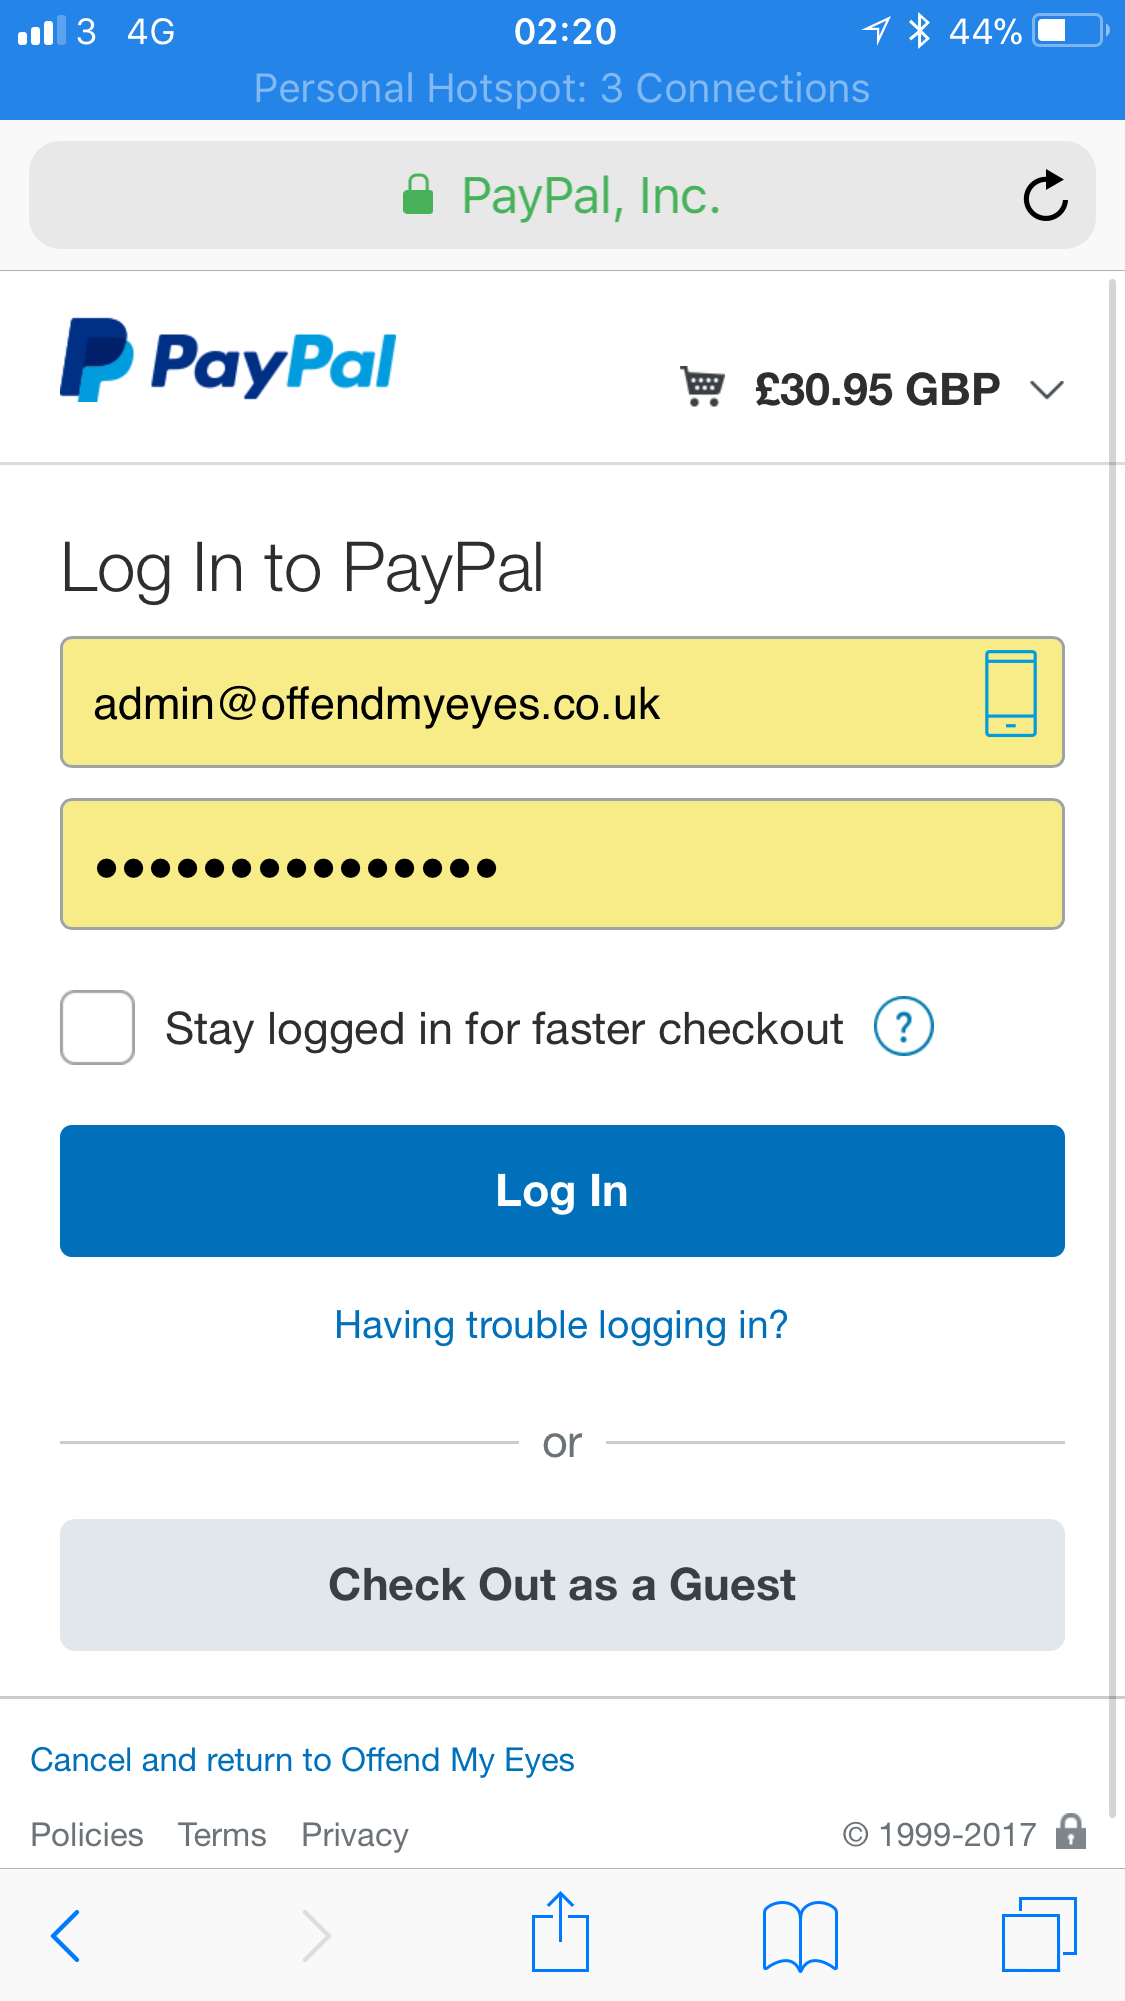This screenshot has height=2001, width=1125.
Task: Click the PayPal logo
Action: click(228, 361)
